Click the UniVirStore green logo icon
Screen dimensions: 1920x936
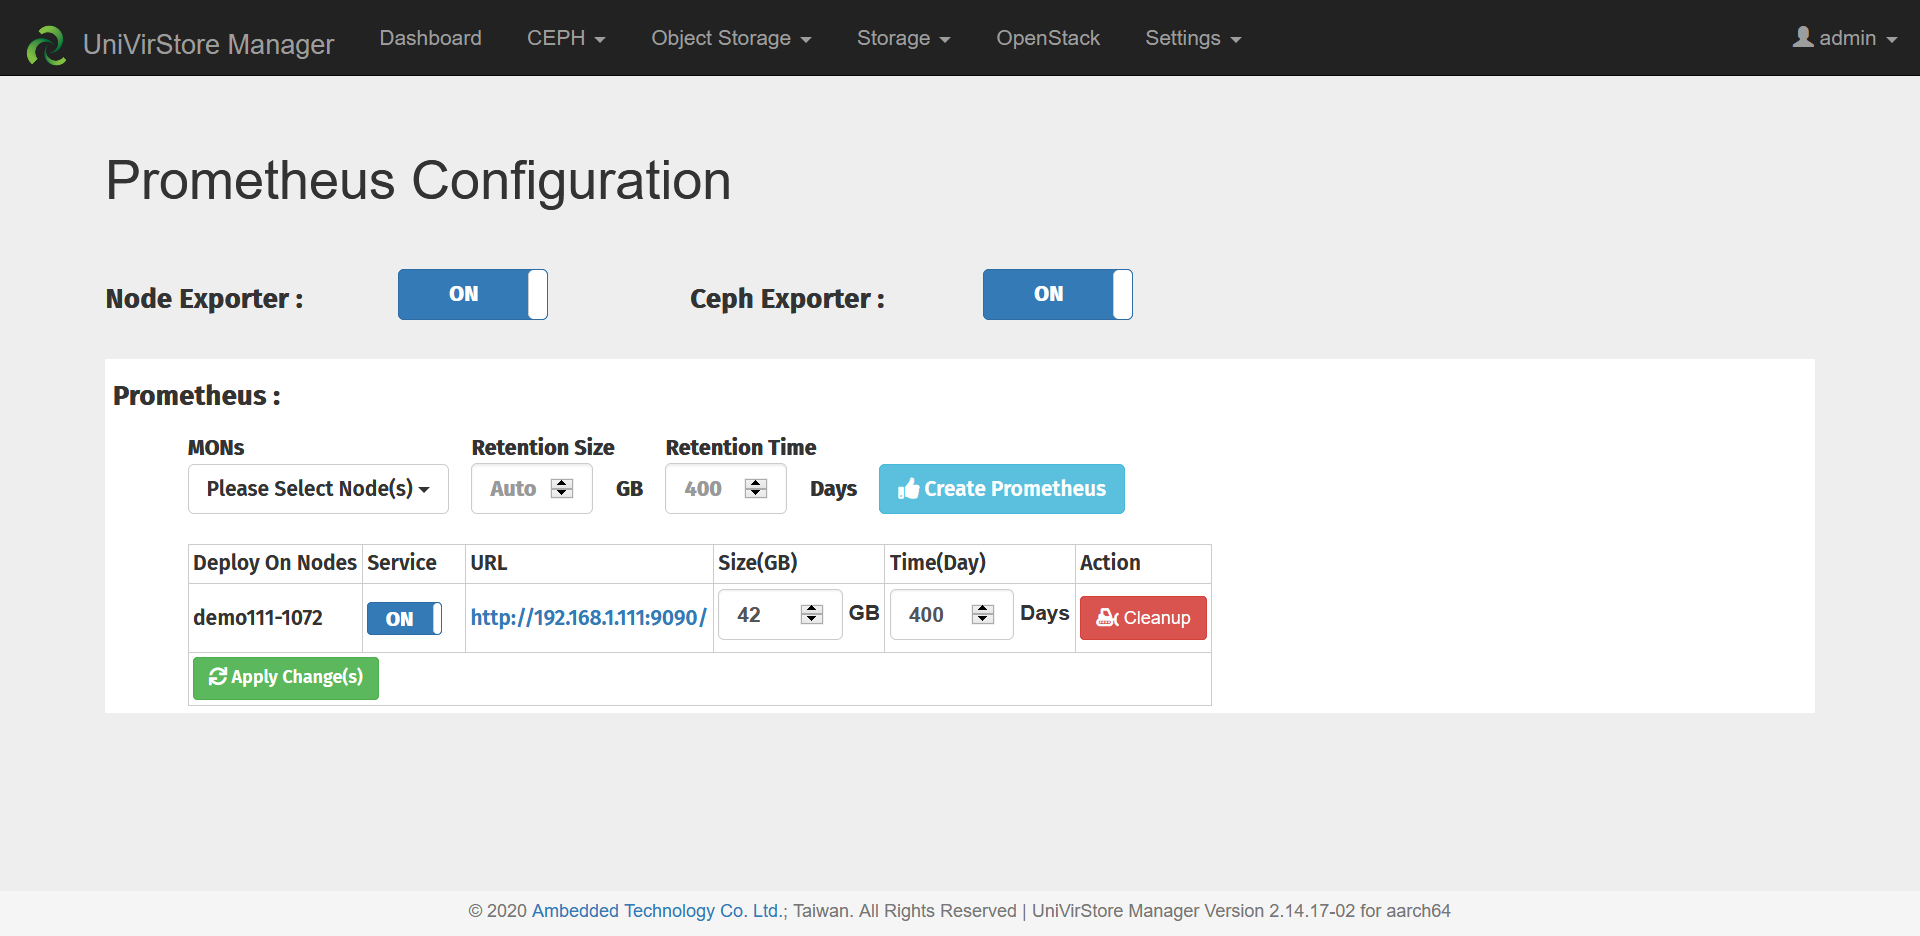click(46, 45)
